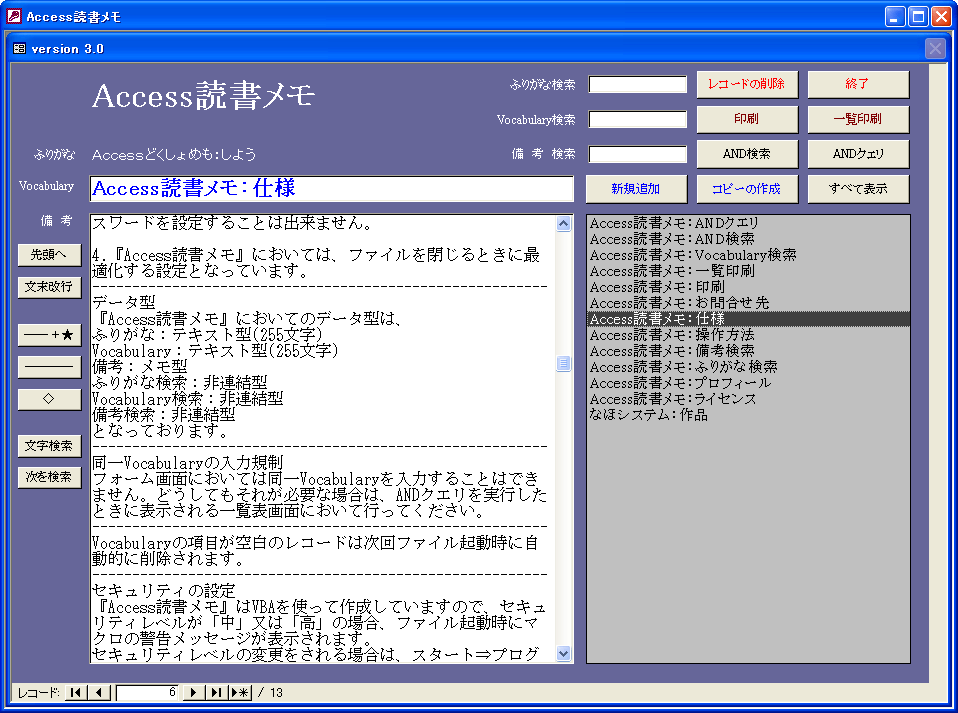The image size is (958, 713).
Task: Focus the 備考検索 input field
Action: pyautogui.click(x=638, y=154)
